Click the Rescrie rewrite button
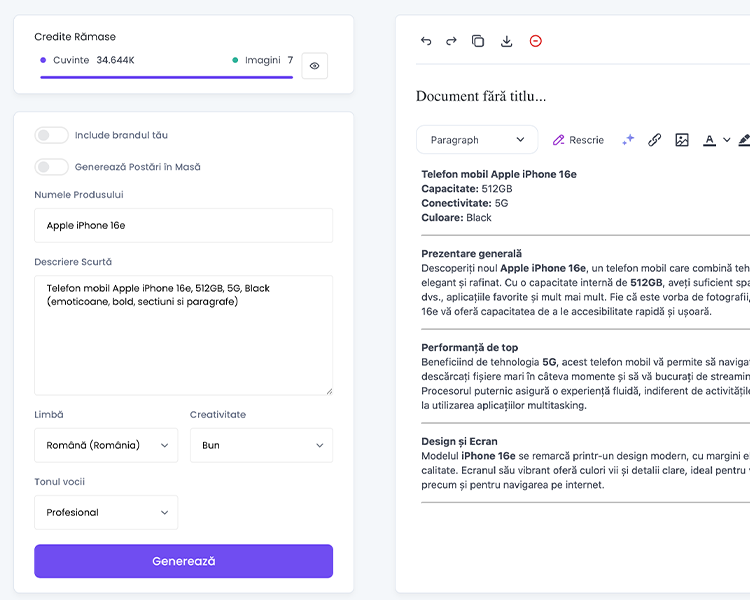Screen dimensions: 750x600 pyautogui.click(x=578, y=140)
